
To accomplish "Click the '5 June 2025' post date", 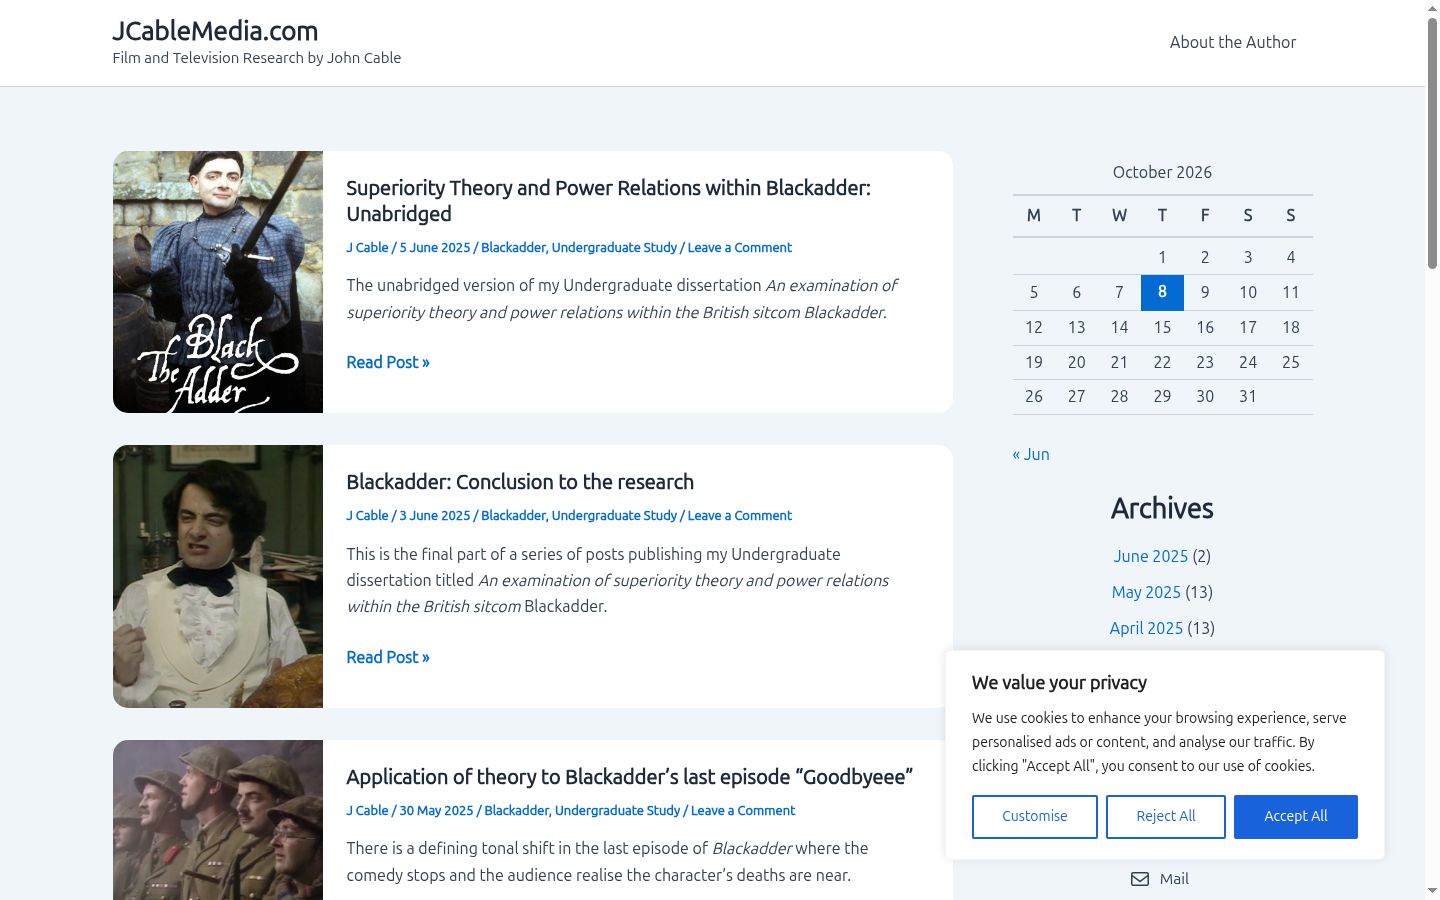I will click(x=435, y=247).
